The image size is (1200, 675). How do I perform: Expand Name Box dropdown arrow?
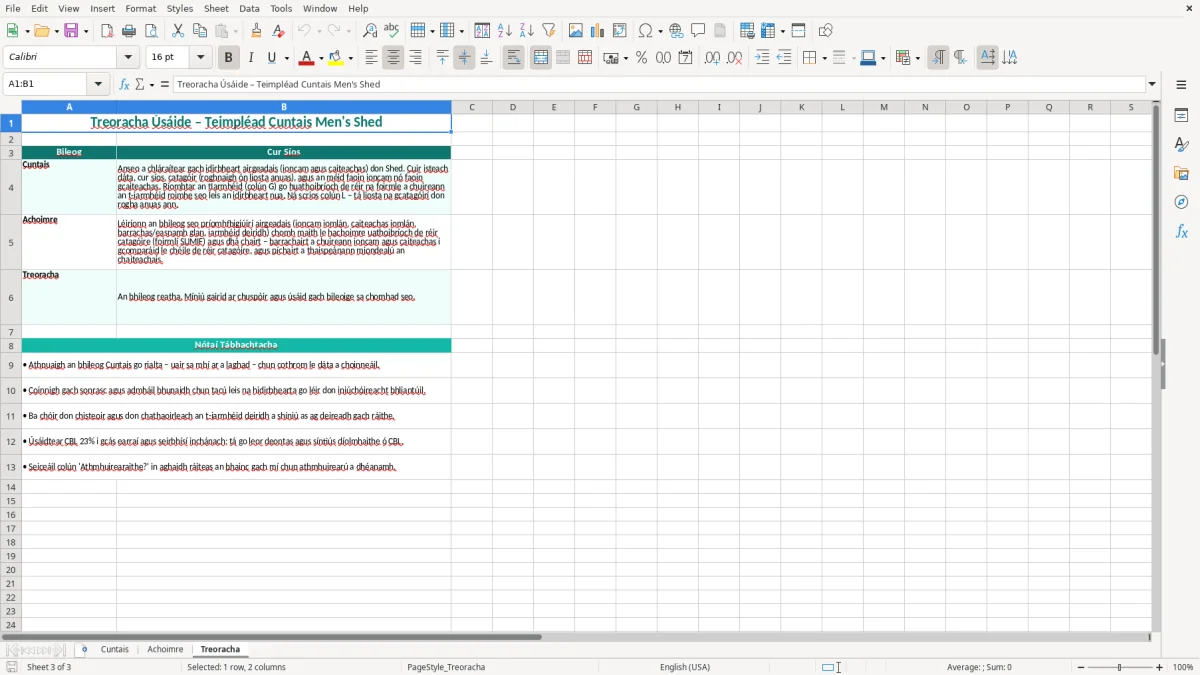(x=98, y=84)
